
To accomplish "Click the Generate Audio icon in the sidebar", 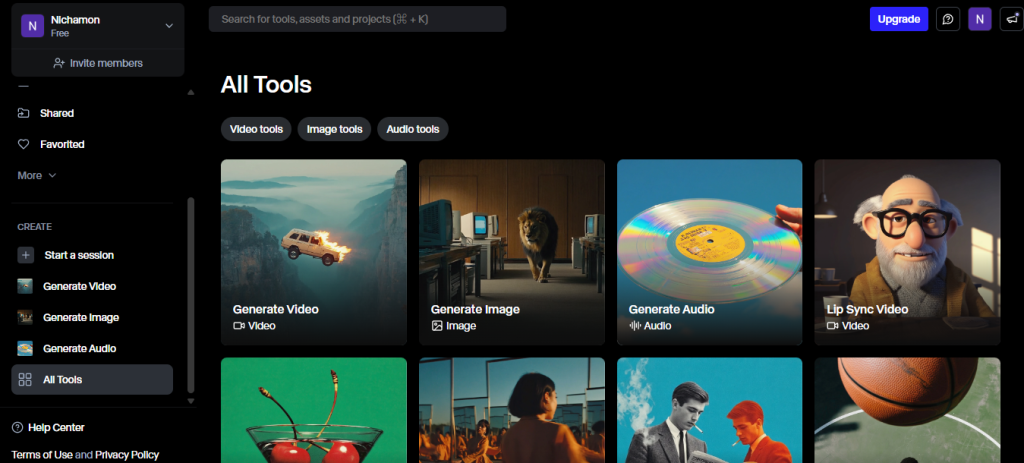I will [x=25, y=348].
